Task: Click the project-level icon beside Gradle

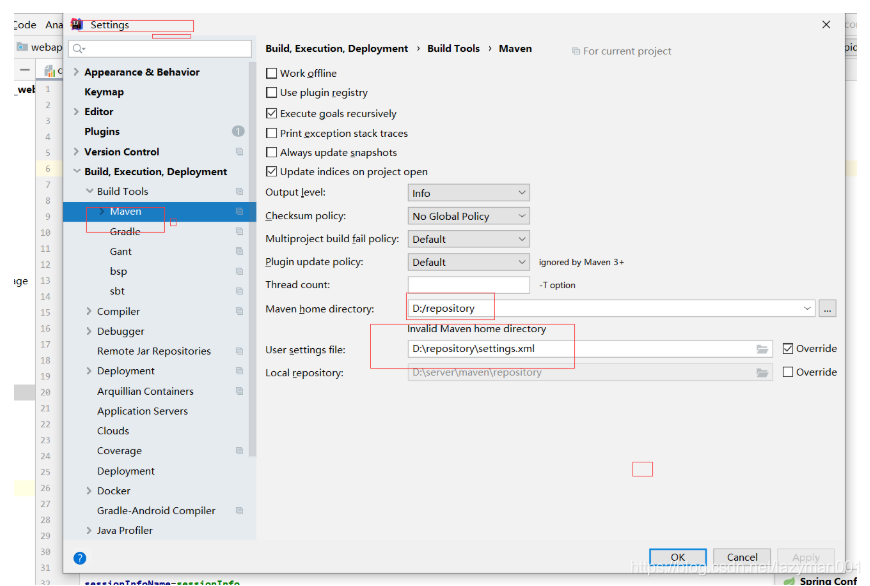Action: tap(240, 231)
